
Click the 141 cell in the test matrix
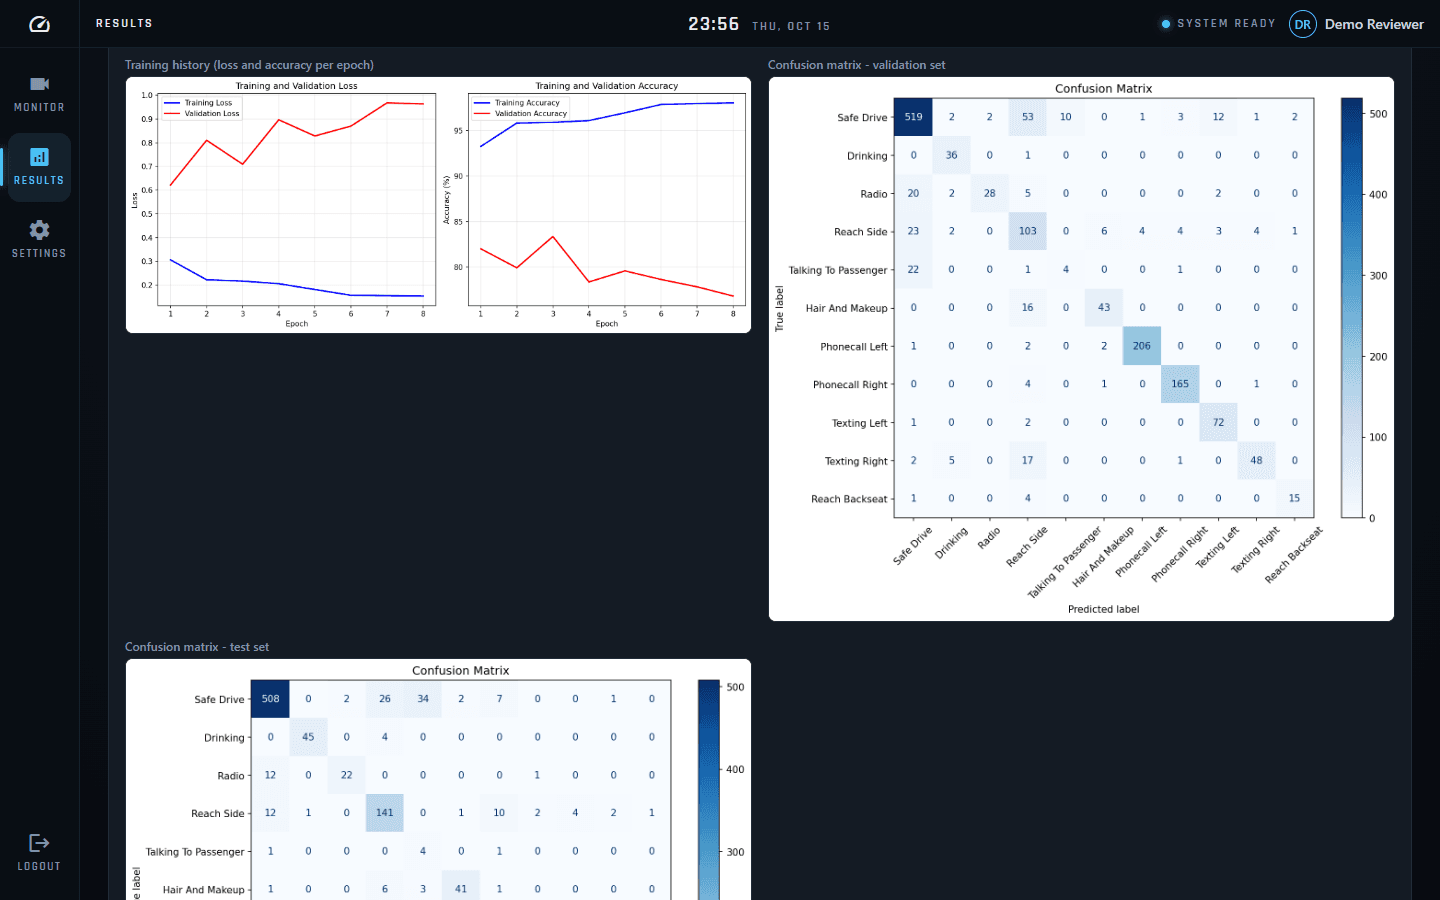point(385,813)
